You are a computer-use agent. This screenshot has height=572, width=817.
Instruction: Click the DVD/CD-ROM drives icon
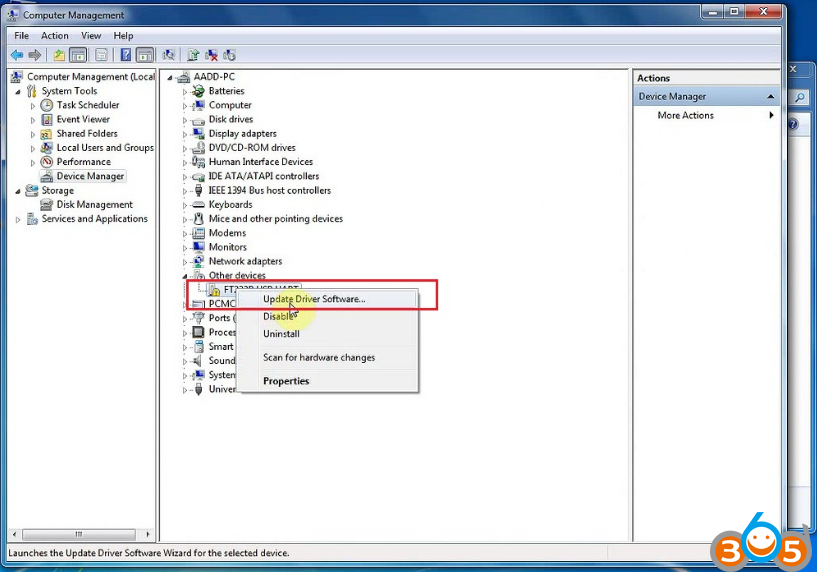click(x=198, y=148)
